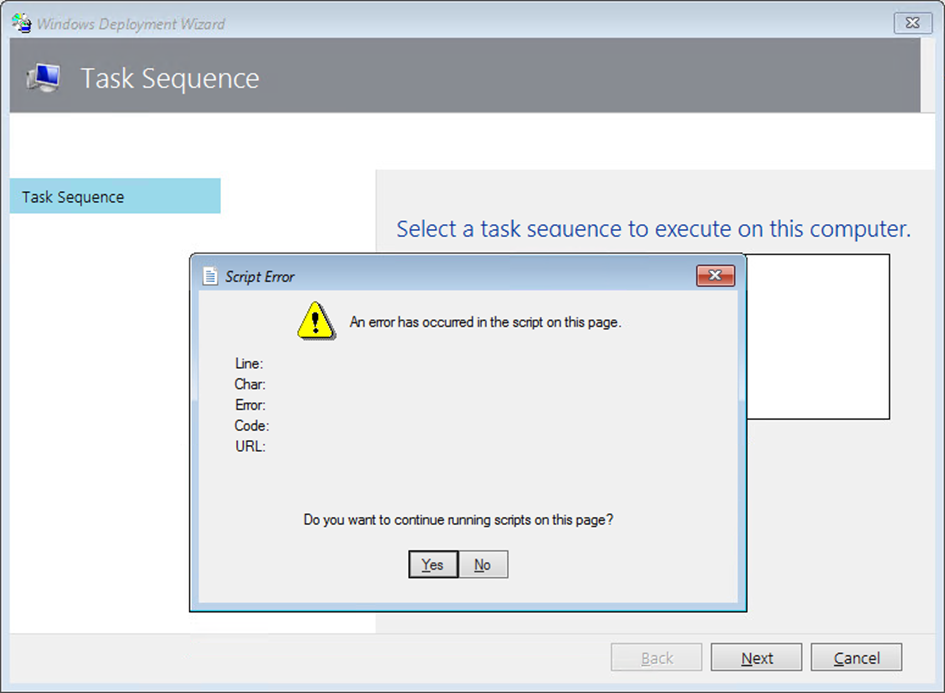
Task: Click the URL label in the dialog
Action: tap(247, 446)
